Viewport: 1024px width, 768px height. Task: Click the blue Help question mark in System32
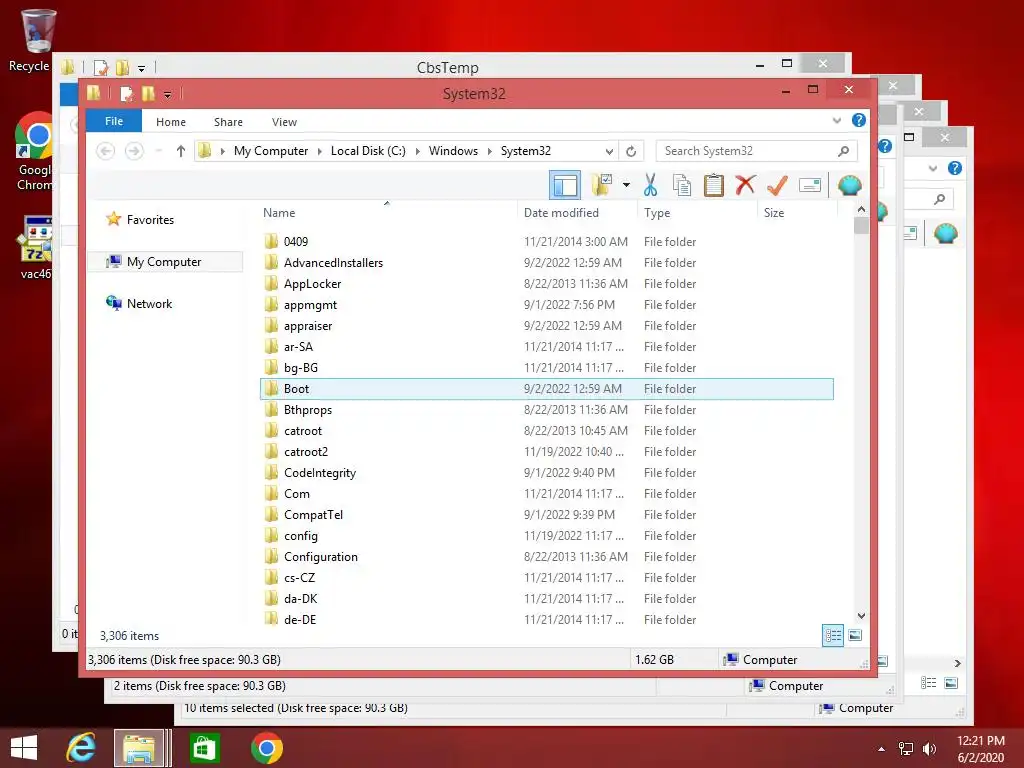859,120
